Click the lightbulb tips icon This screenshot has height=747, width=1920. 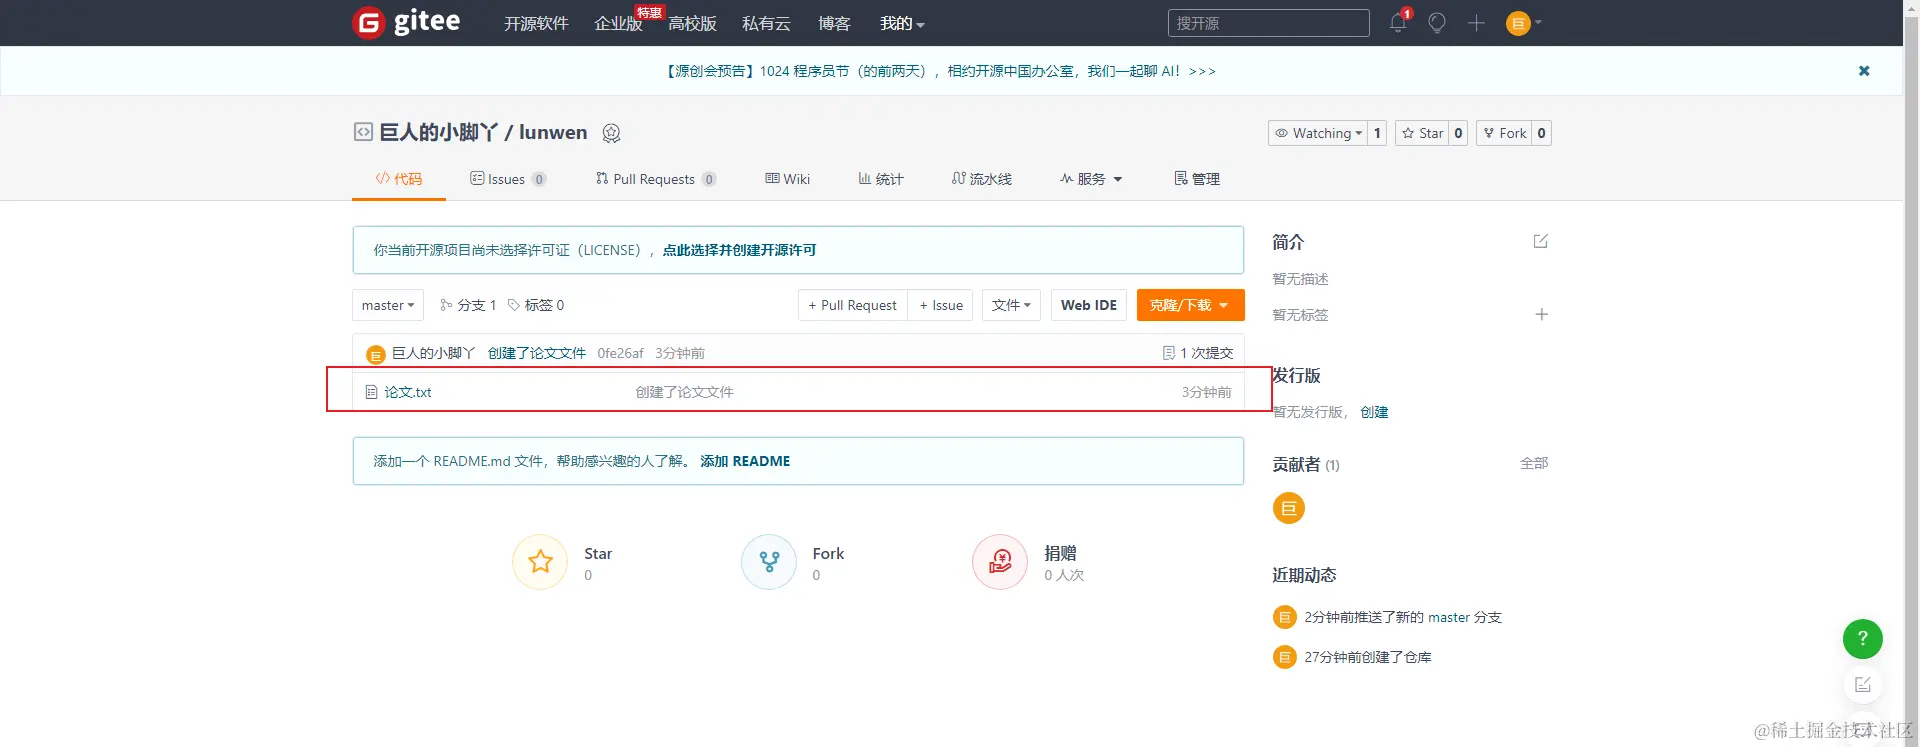pyautogui.click(x=1437, y=23)
